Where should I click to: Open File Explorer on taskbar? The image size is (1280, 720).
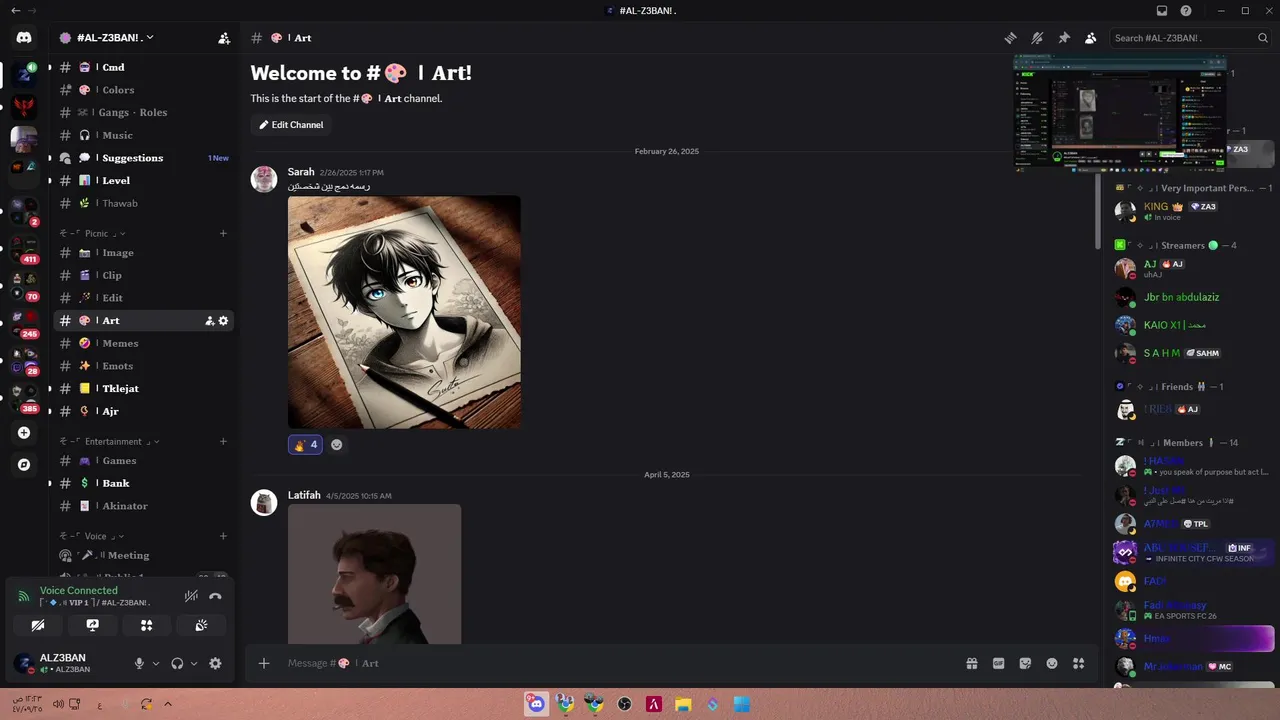tap(683, 704)
